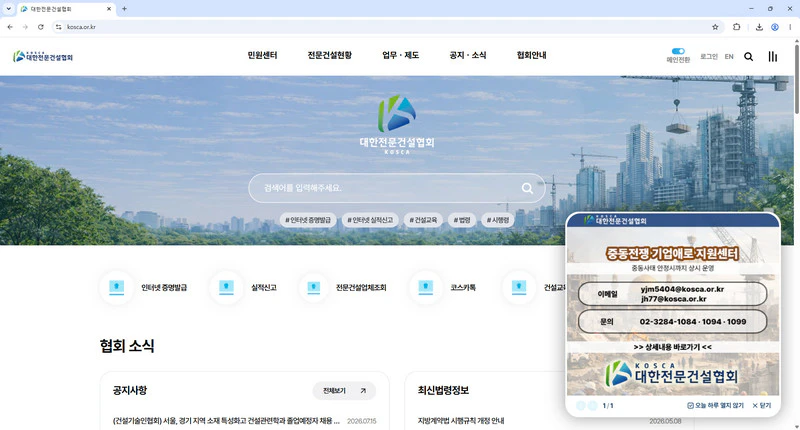Screen dimensions: 800x430
Task: Open the browser downloads icon
Action: tap(759, 27)
